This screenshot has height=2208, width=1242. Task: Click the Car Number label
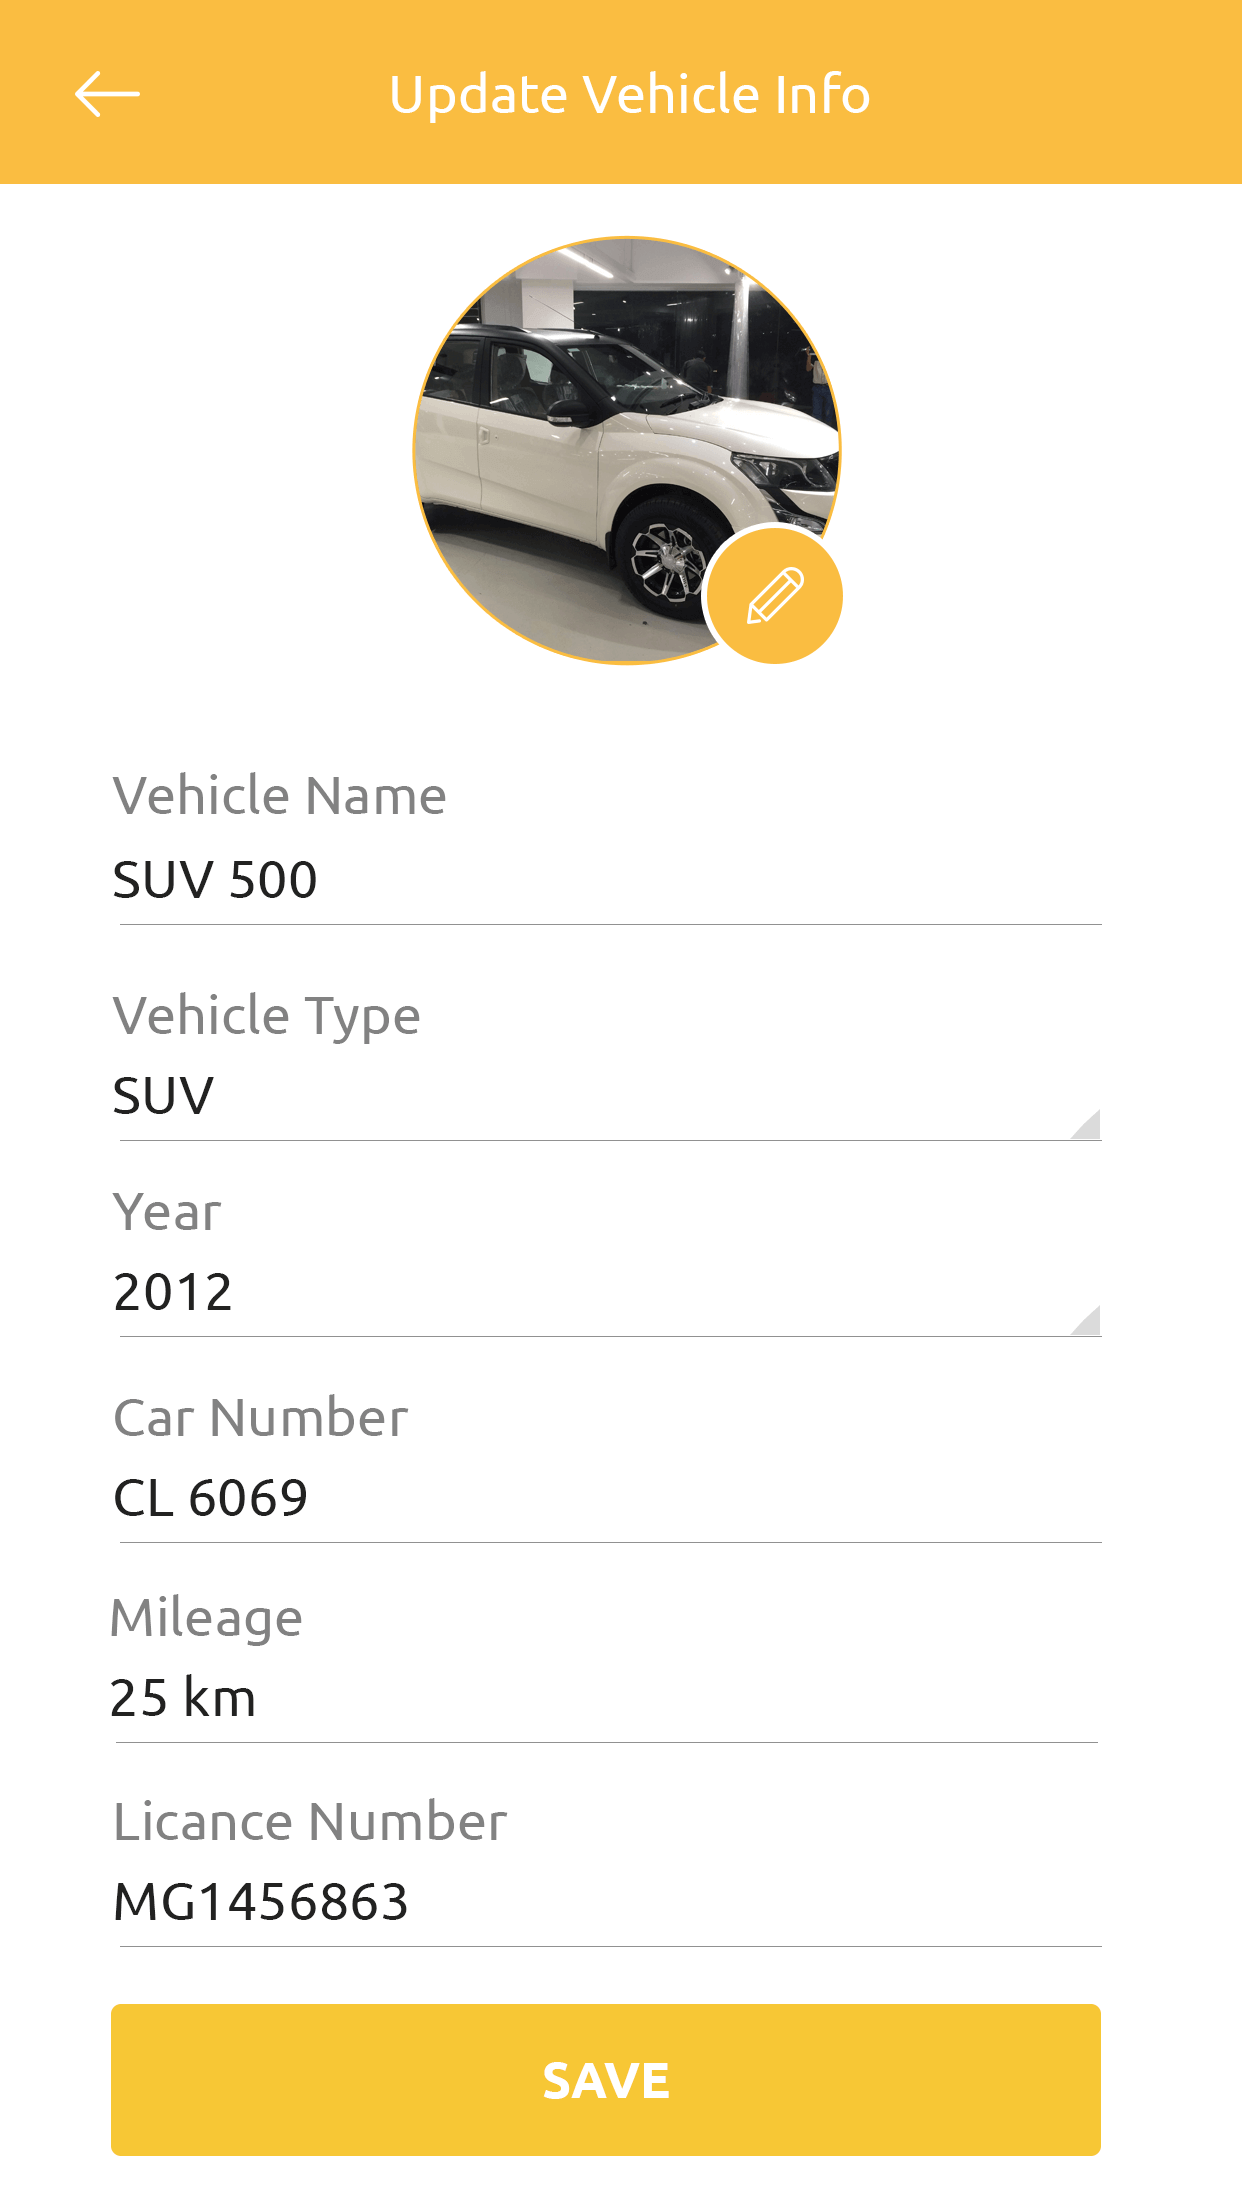(x=261, y=1418)
